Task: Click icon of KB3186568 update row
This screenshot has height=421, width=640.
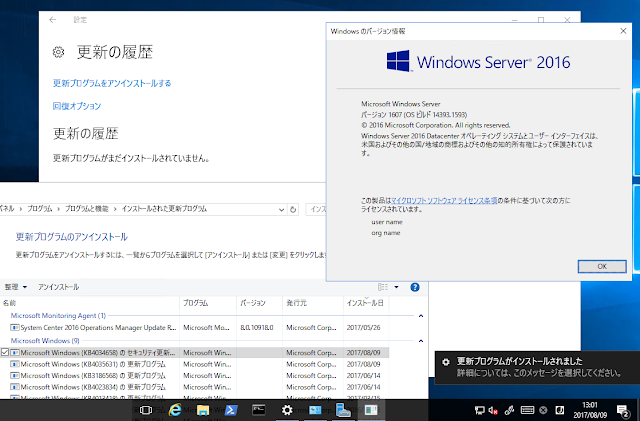Action: [15, 375]
